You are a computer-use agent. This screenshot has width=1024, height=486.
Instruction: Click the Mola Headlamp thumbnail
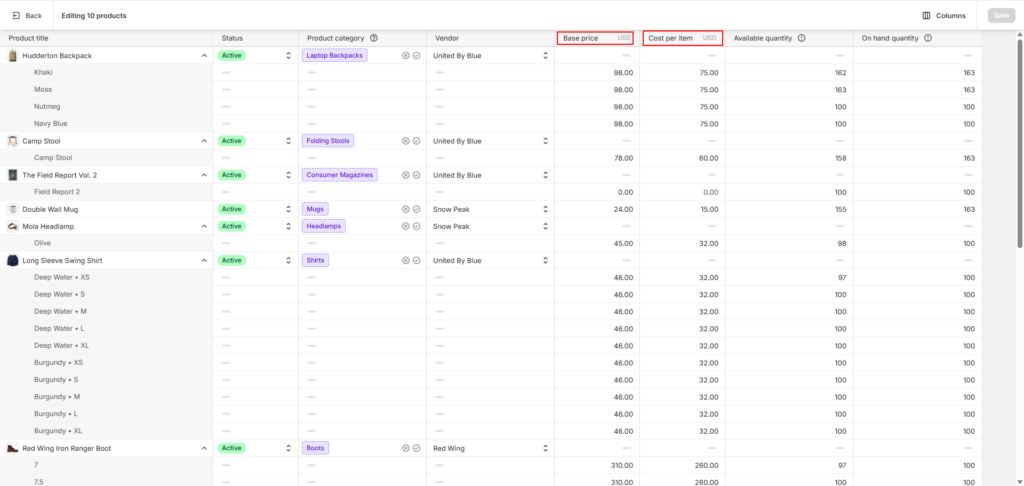[x=12, y=226]
